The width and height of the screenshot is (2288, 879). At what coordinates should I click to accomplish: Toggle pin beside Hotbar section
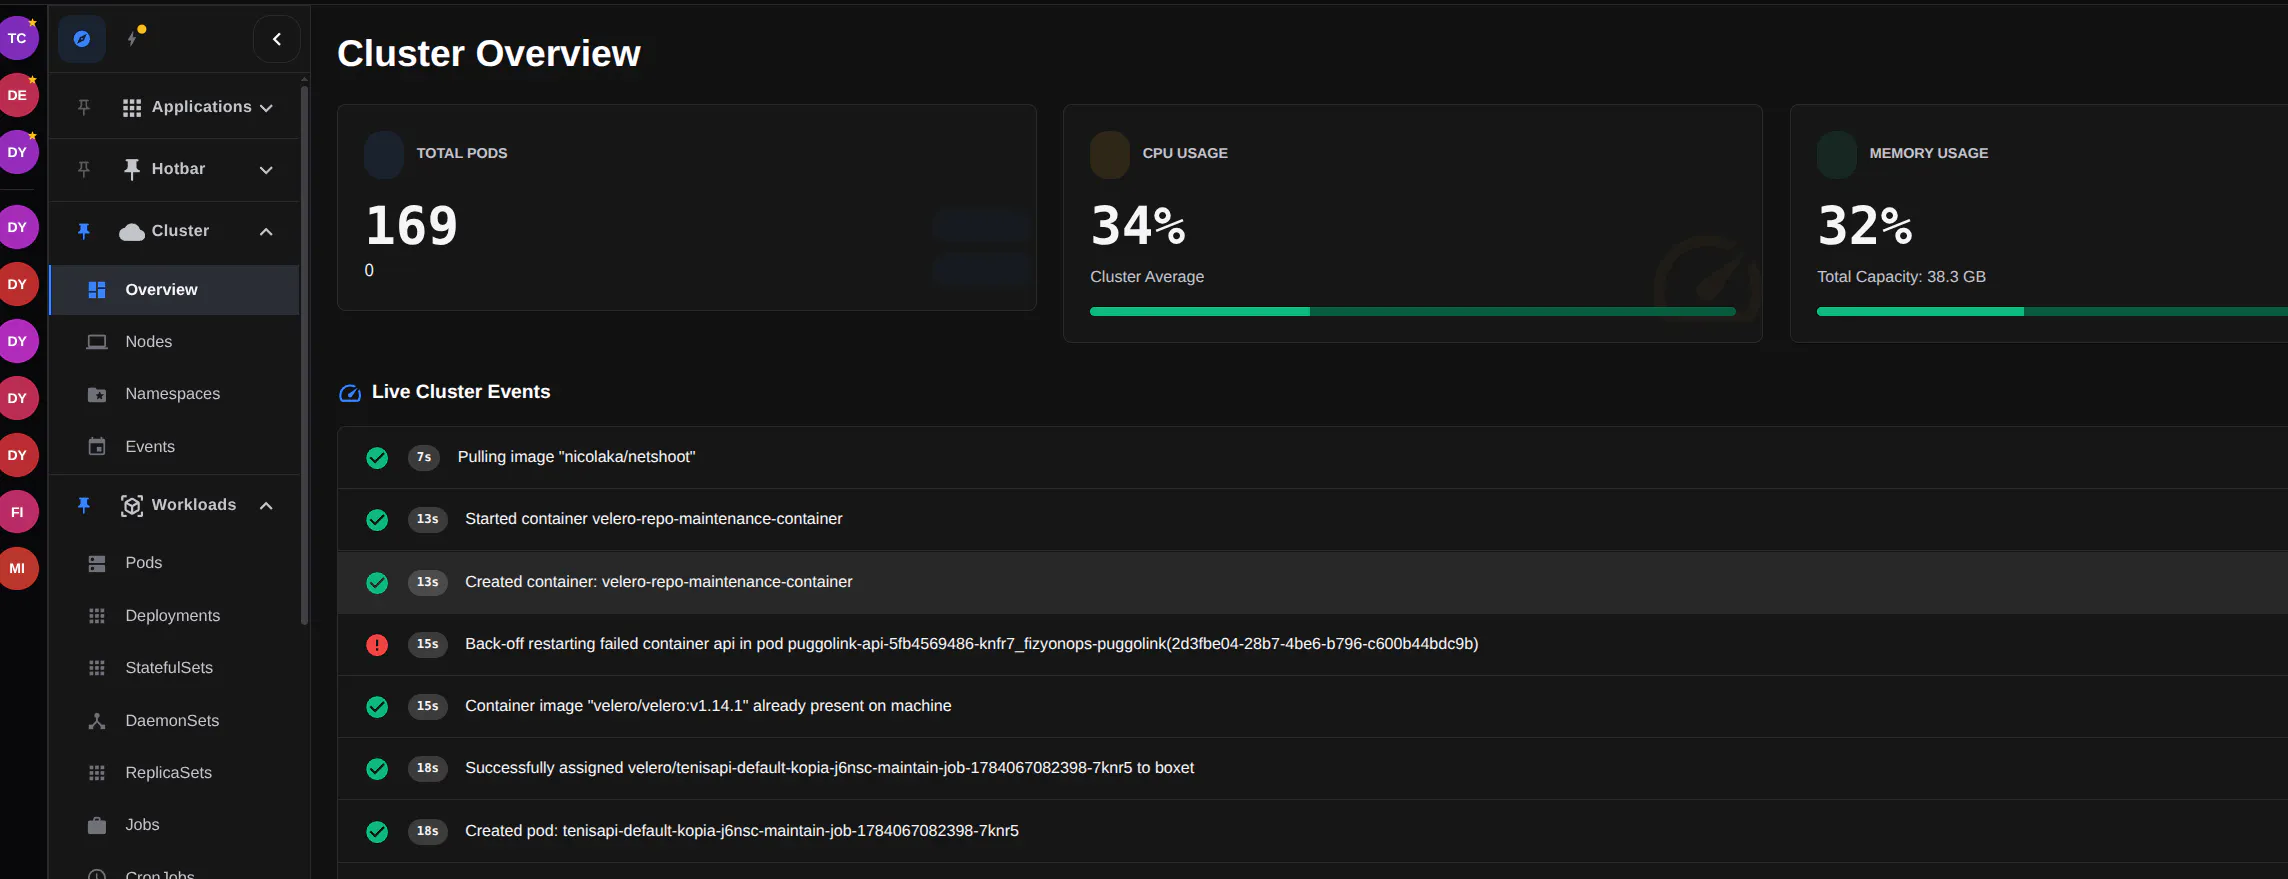pos(84,169)
